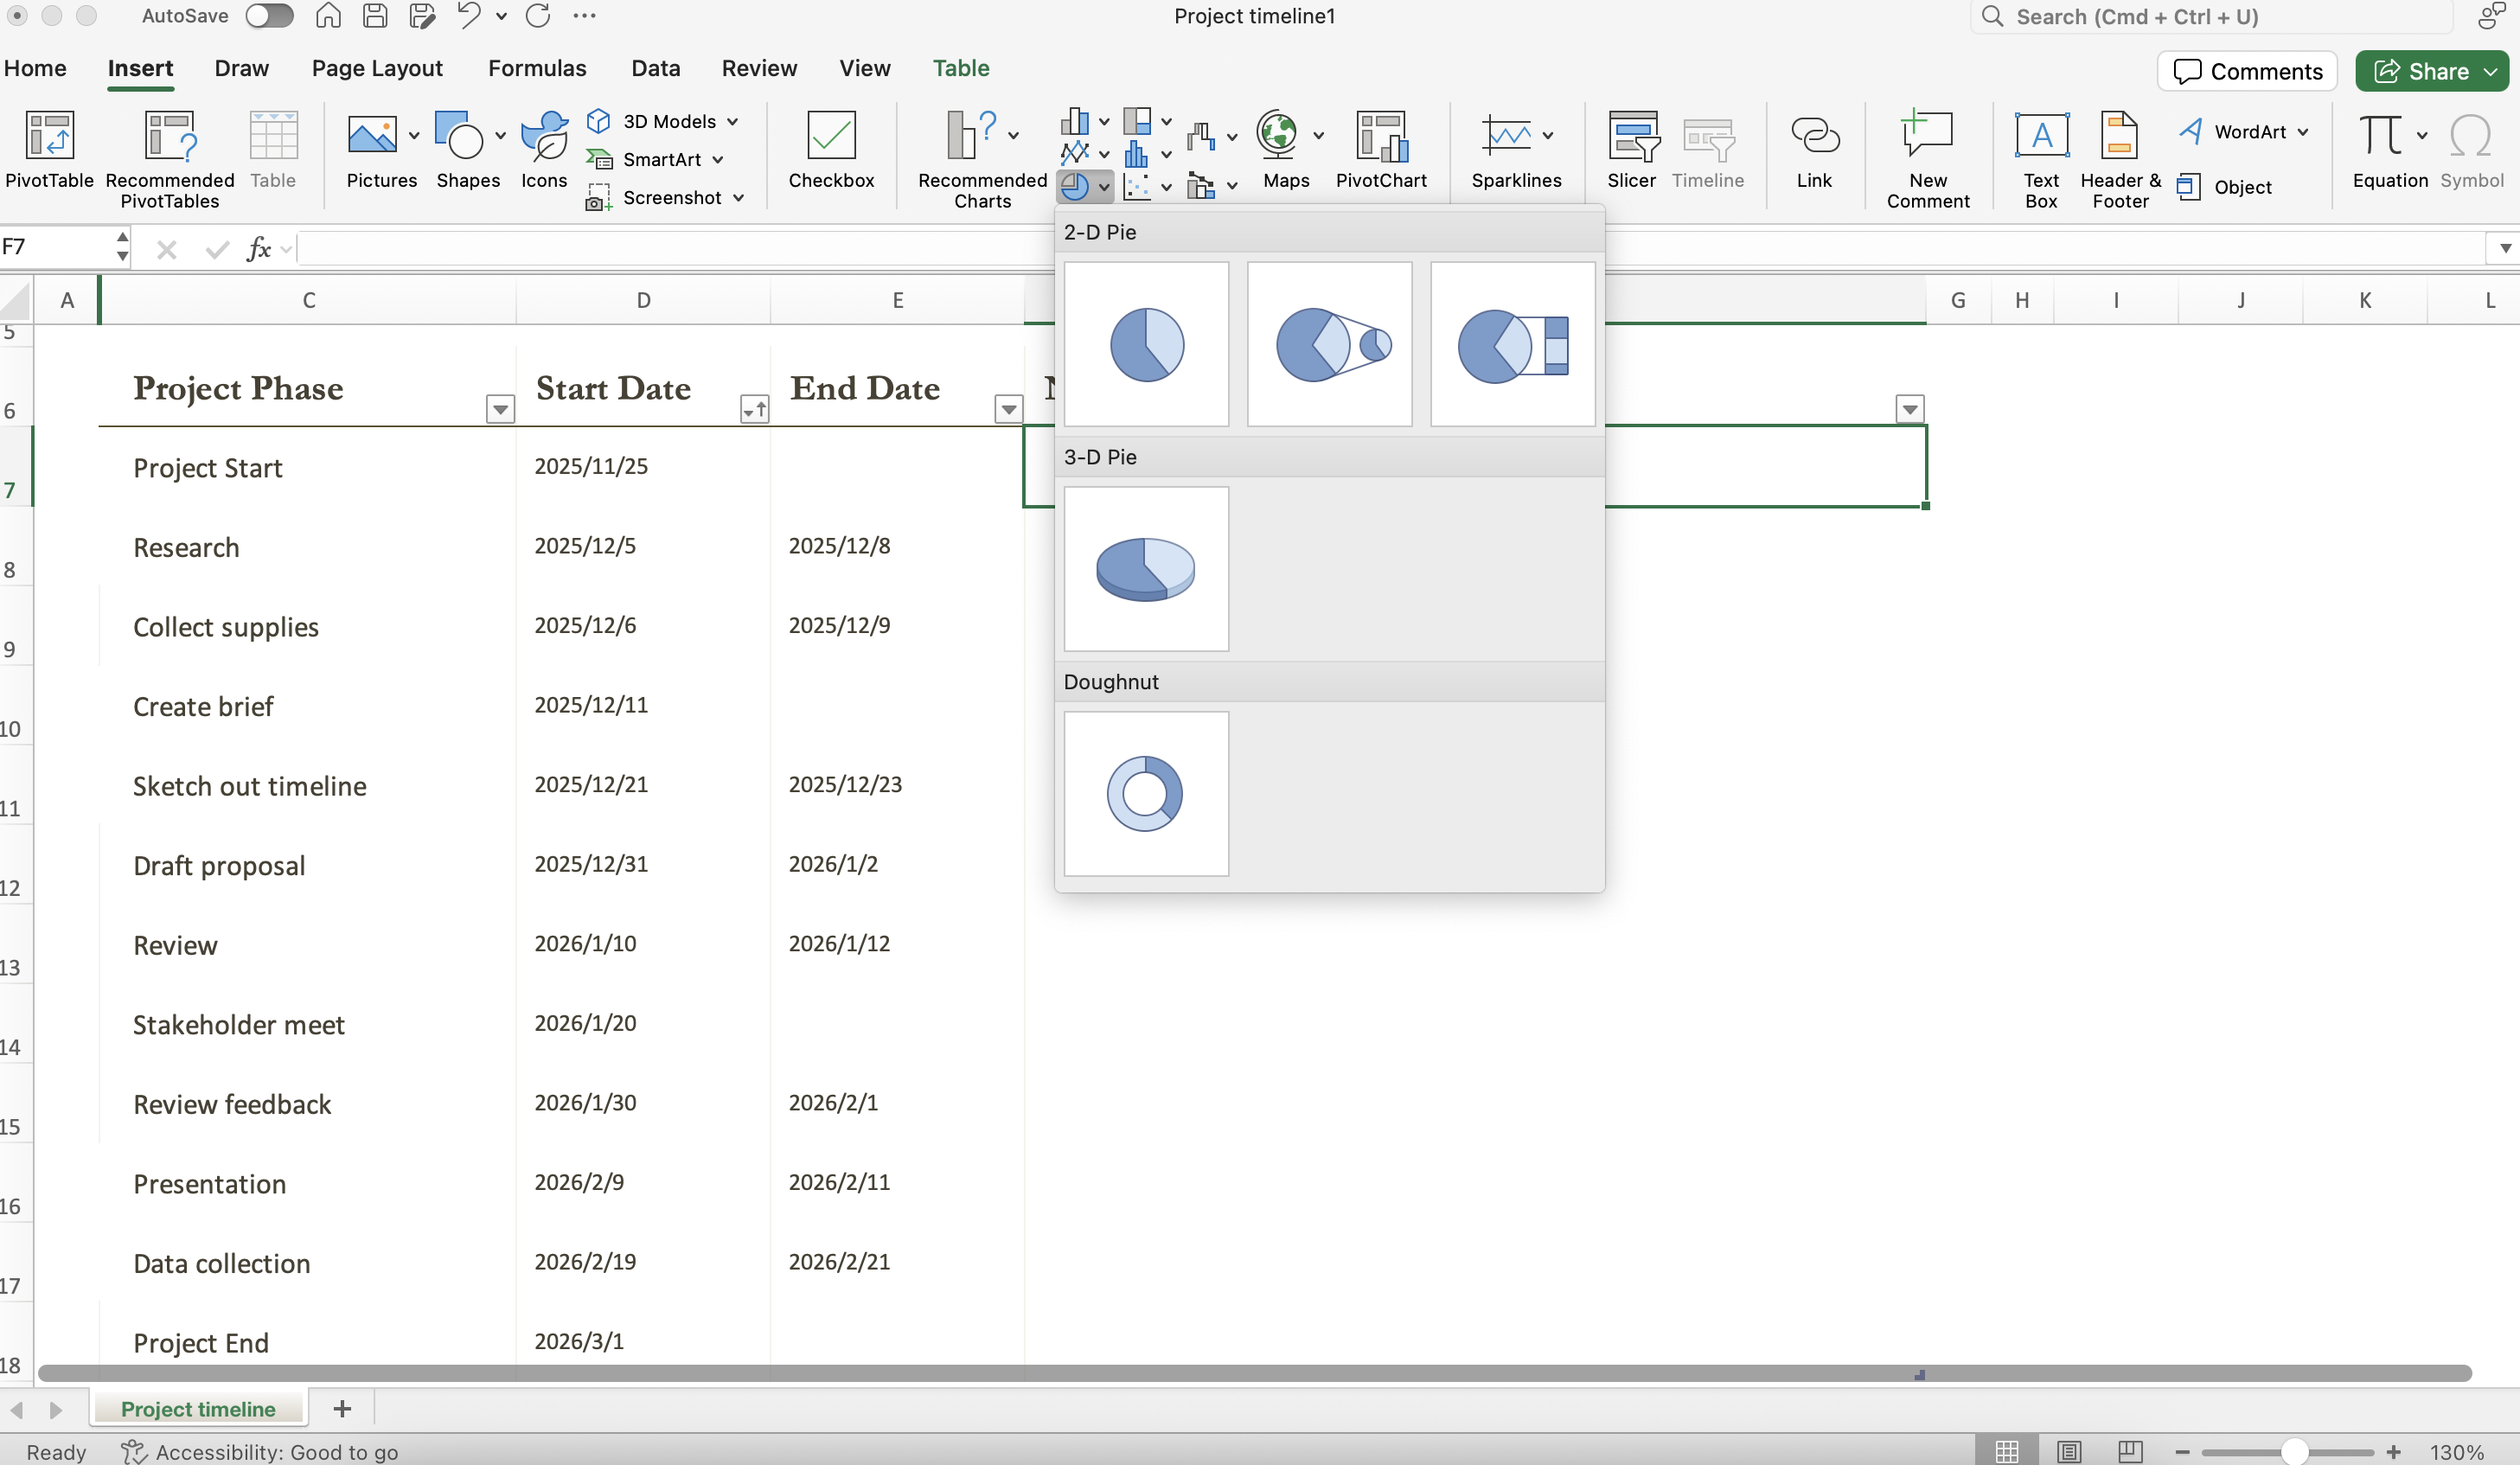Choose the 3-D Pie chart thumbnail

pos(1146,569)
